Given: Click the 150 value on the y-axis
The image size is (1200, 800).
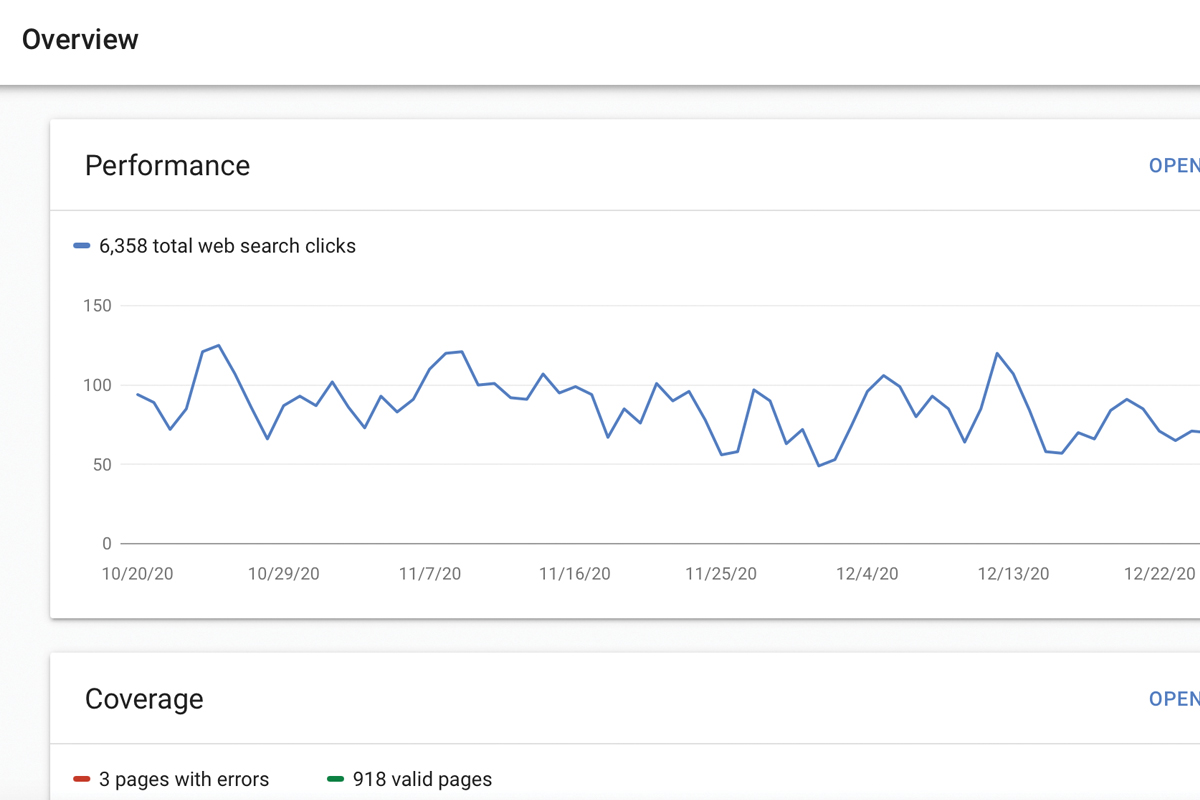Looking at the screenshot, I should click(x=97, y=306).
